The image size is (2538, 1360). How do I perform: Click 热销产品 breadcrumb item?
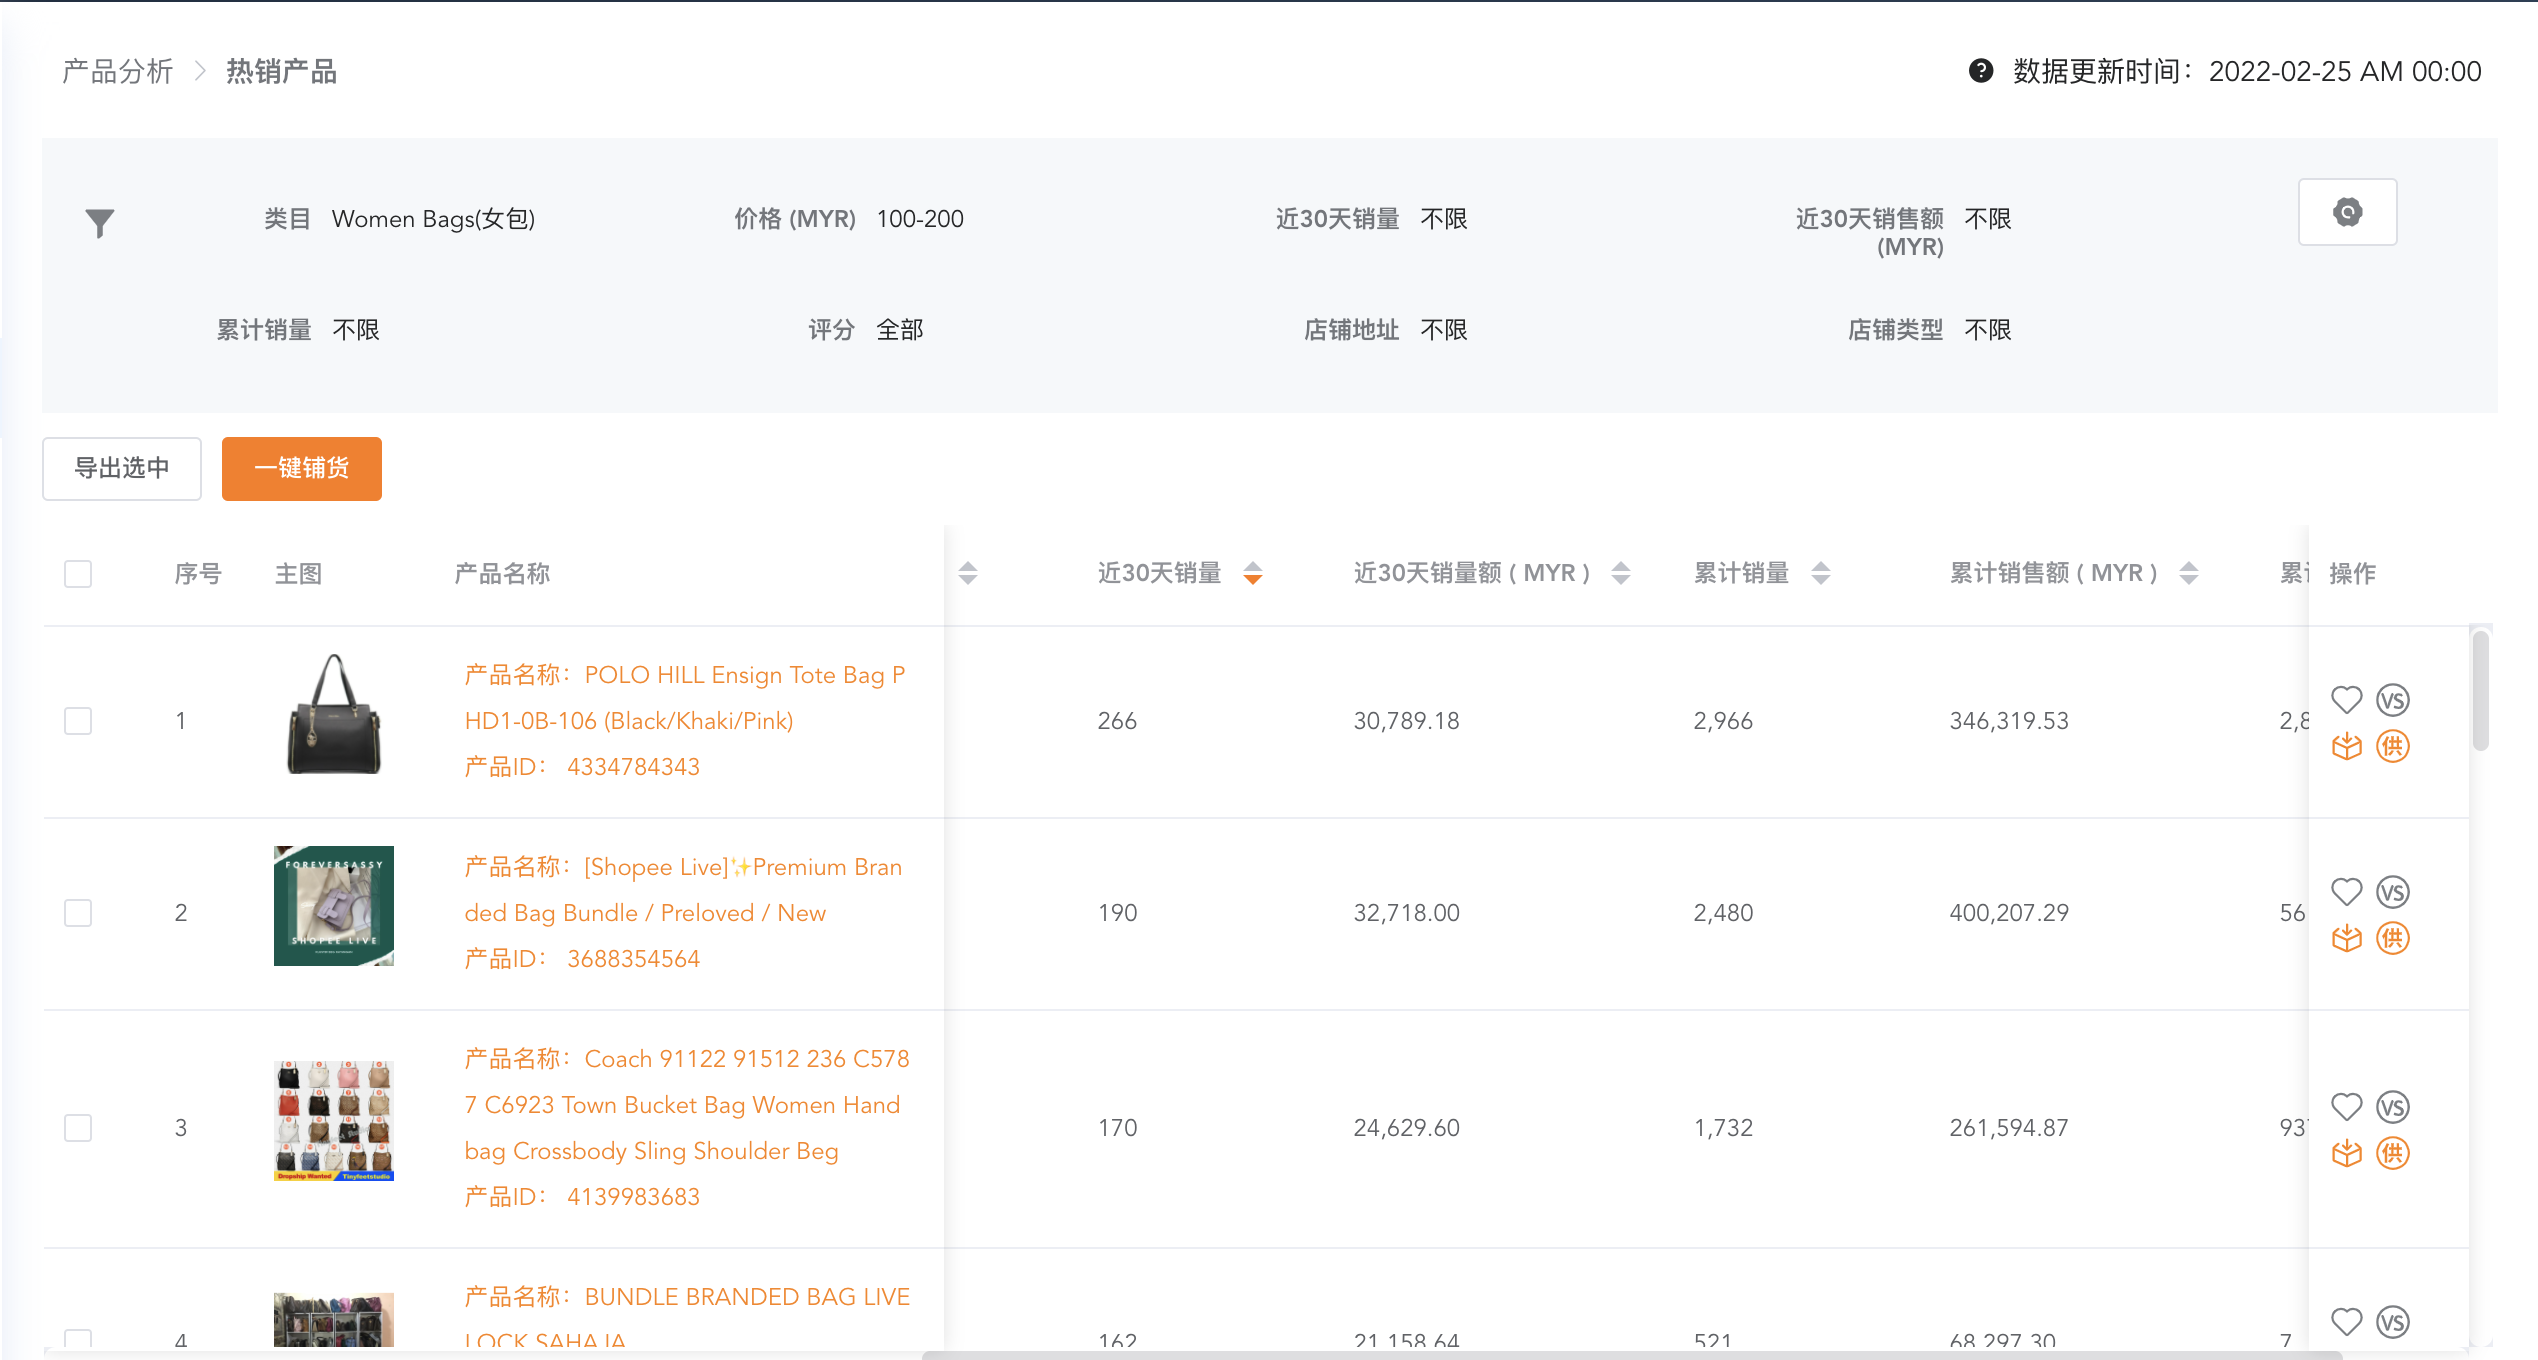281,71
